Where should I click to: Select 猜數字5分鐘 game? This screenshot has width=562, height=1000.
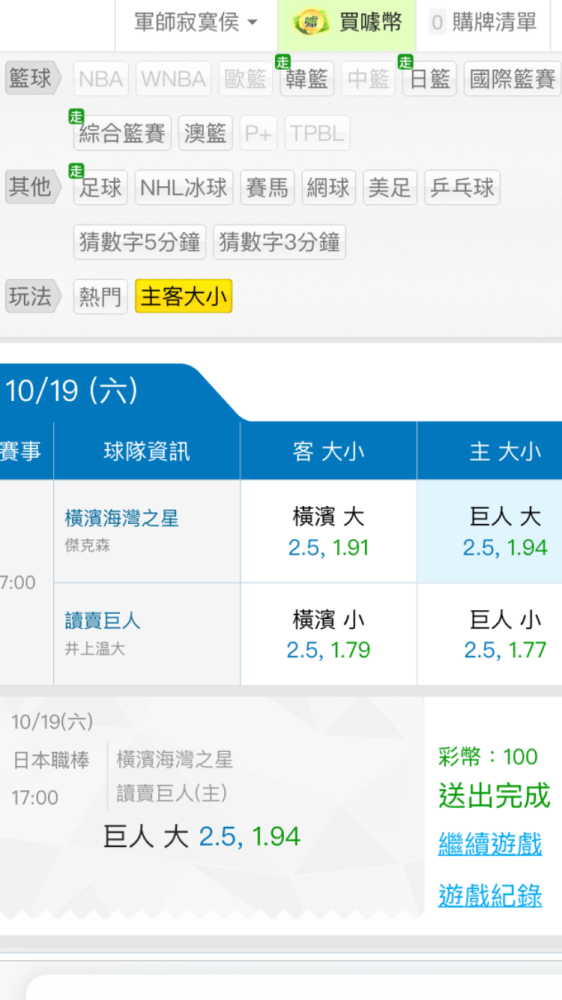(140, 242)
